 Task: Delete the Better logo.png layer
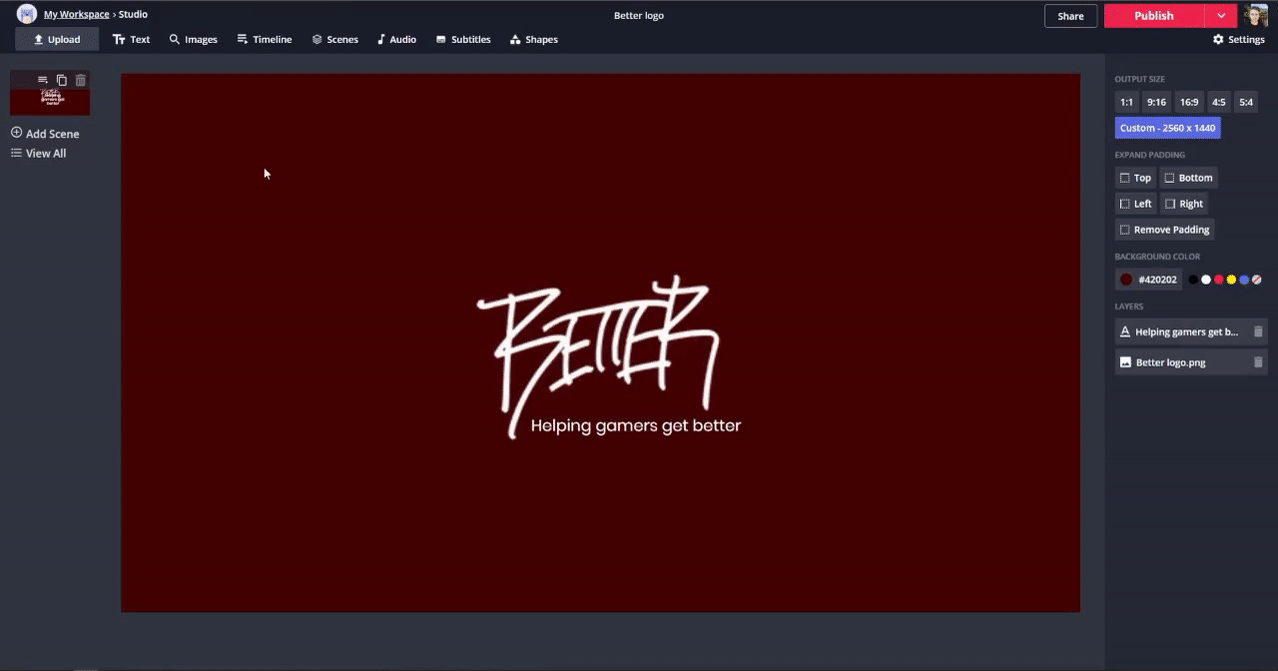[x=1258, y=363]
